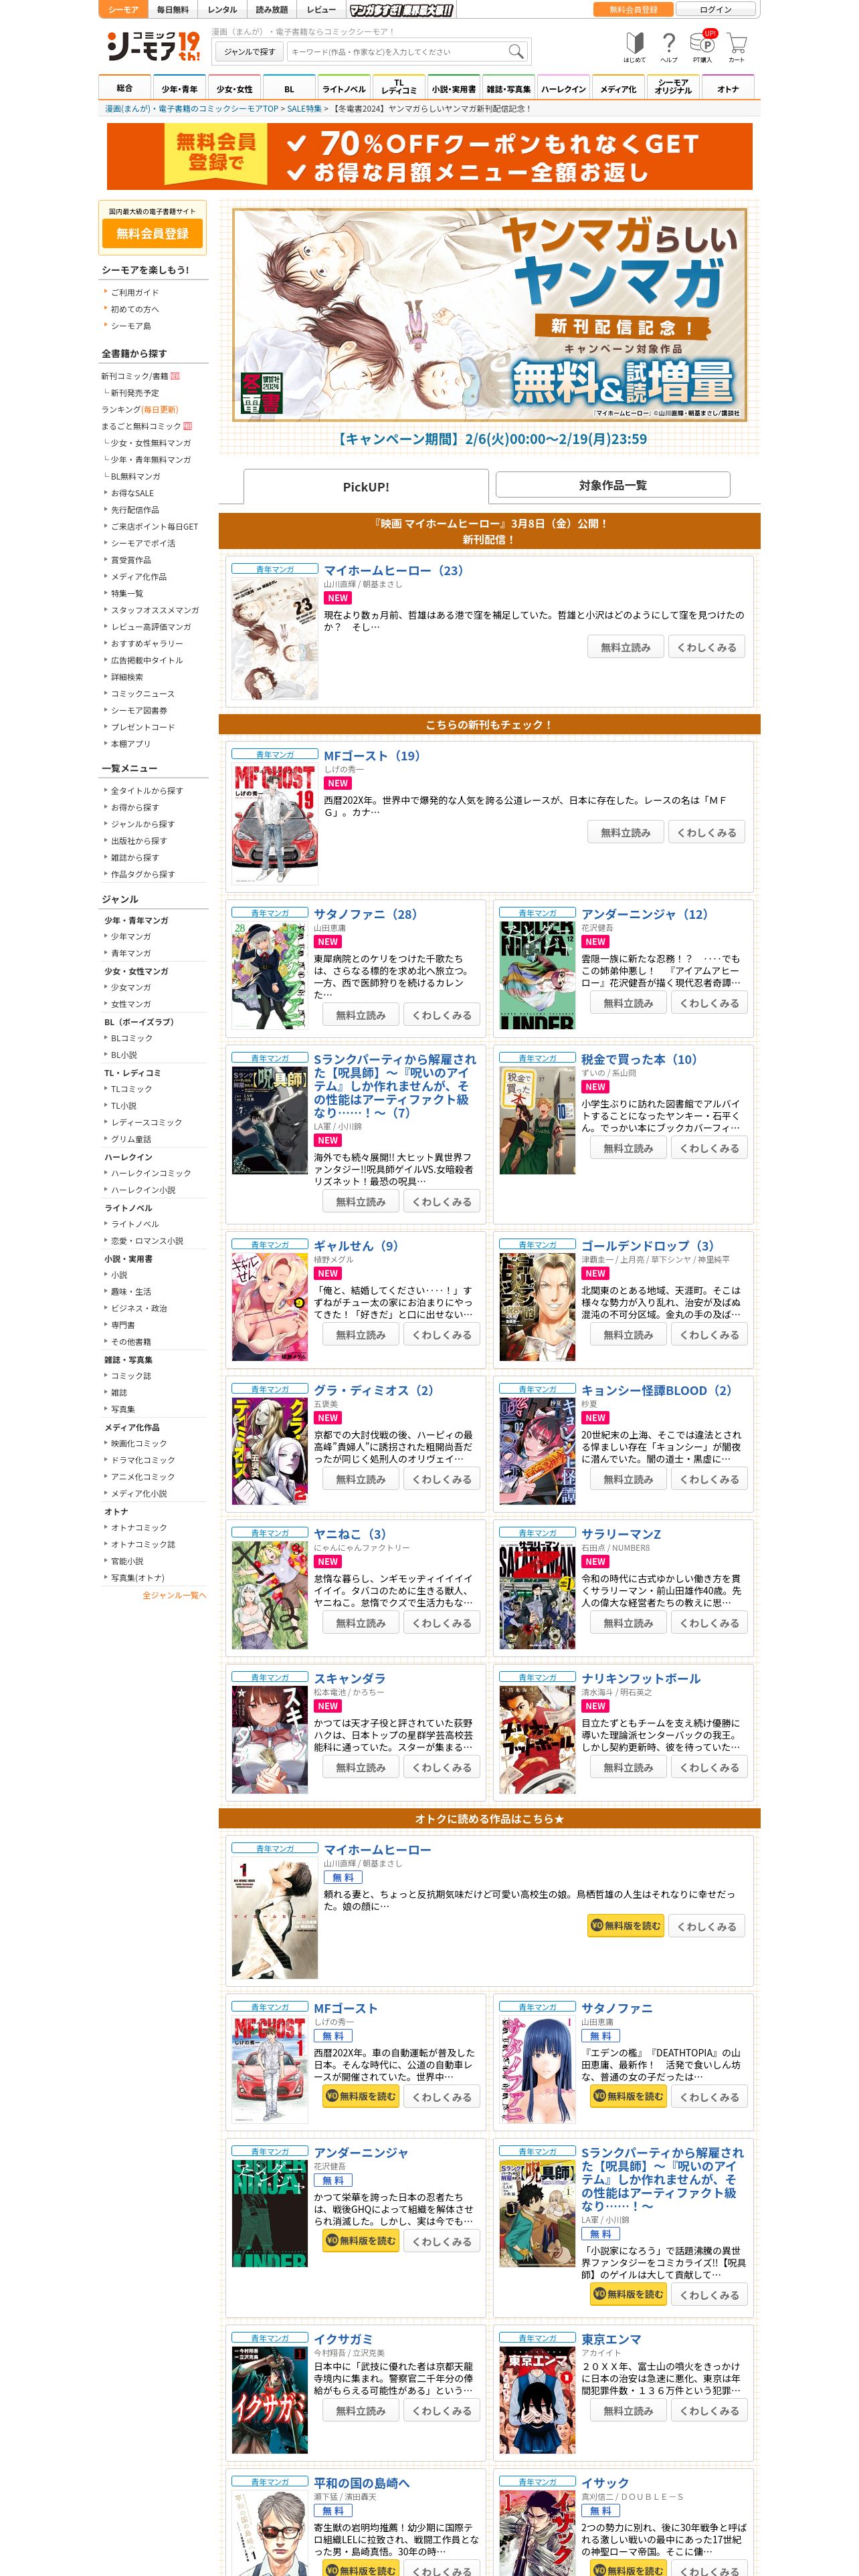Click 無料立読み for マイホームヒーロー(23)
The image size is (859, 2576).
coord(625,647)
